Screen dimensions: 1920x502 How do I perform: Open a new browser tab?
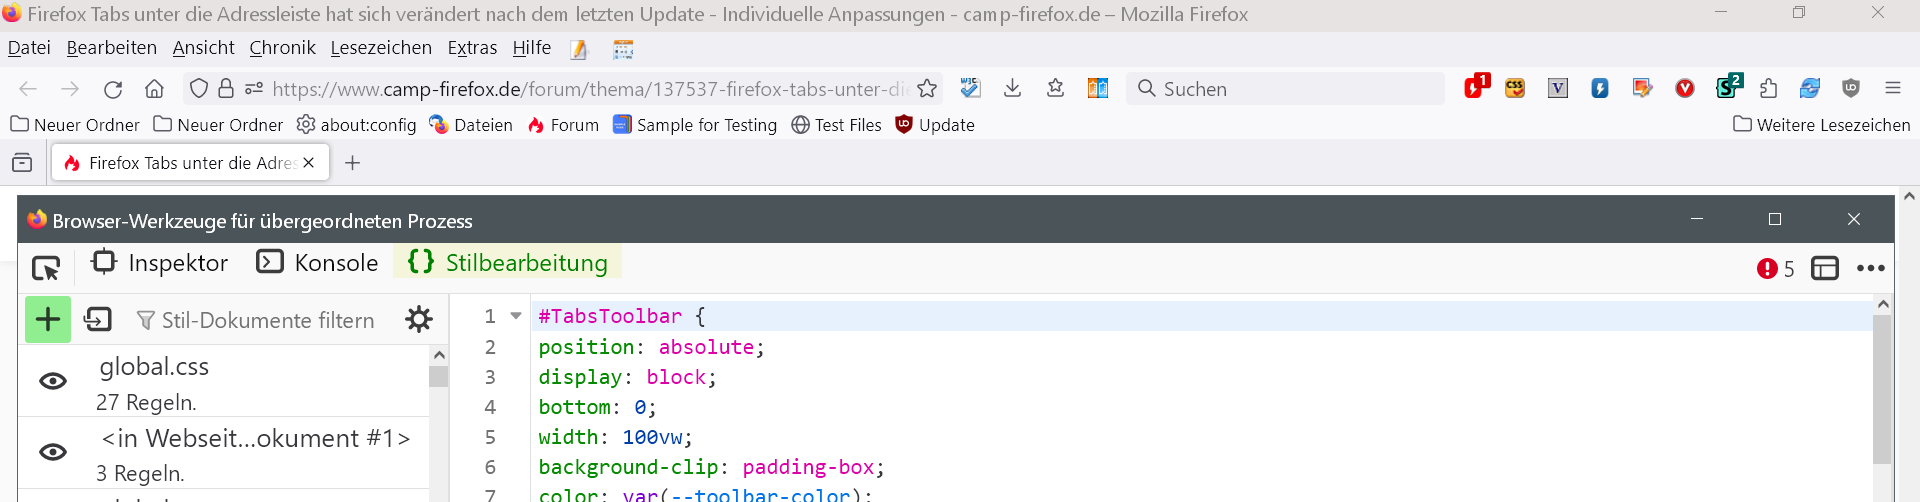click(352, 162)
